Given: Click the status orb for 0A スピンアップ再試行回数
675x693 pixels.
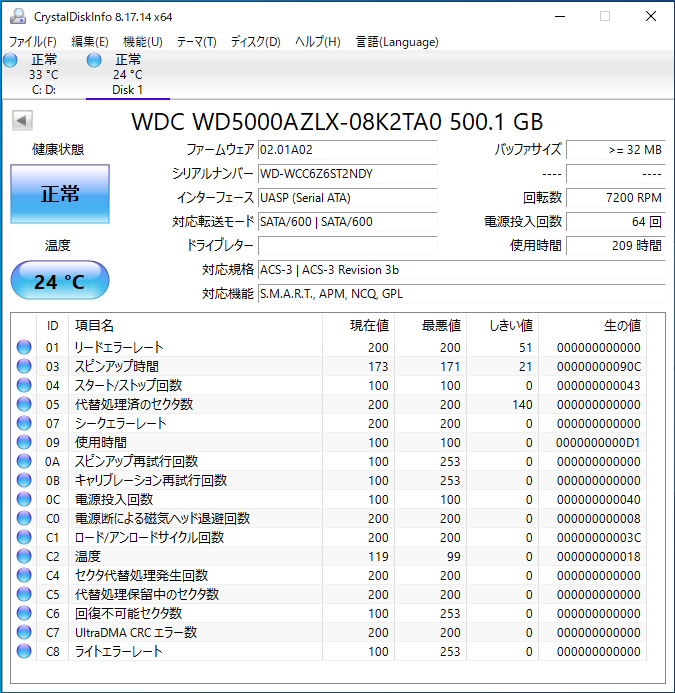Looking at the screenshot, I should pyautogui.click(x=24, y=461).
